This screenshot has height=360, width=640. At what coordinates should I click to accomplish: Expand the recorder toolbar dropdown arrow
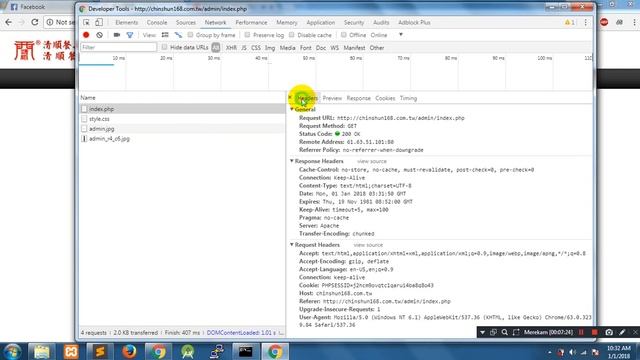482,332
